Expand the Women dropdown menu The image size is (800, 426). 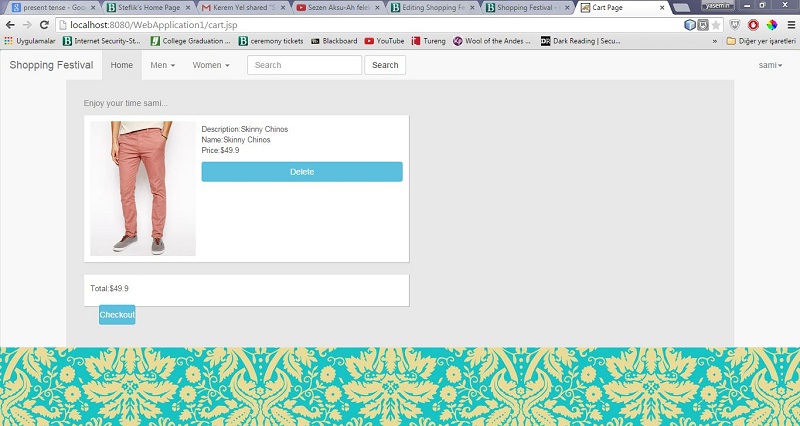[210, 65]
